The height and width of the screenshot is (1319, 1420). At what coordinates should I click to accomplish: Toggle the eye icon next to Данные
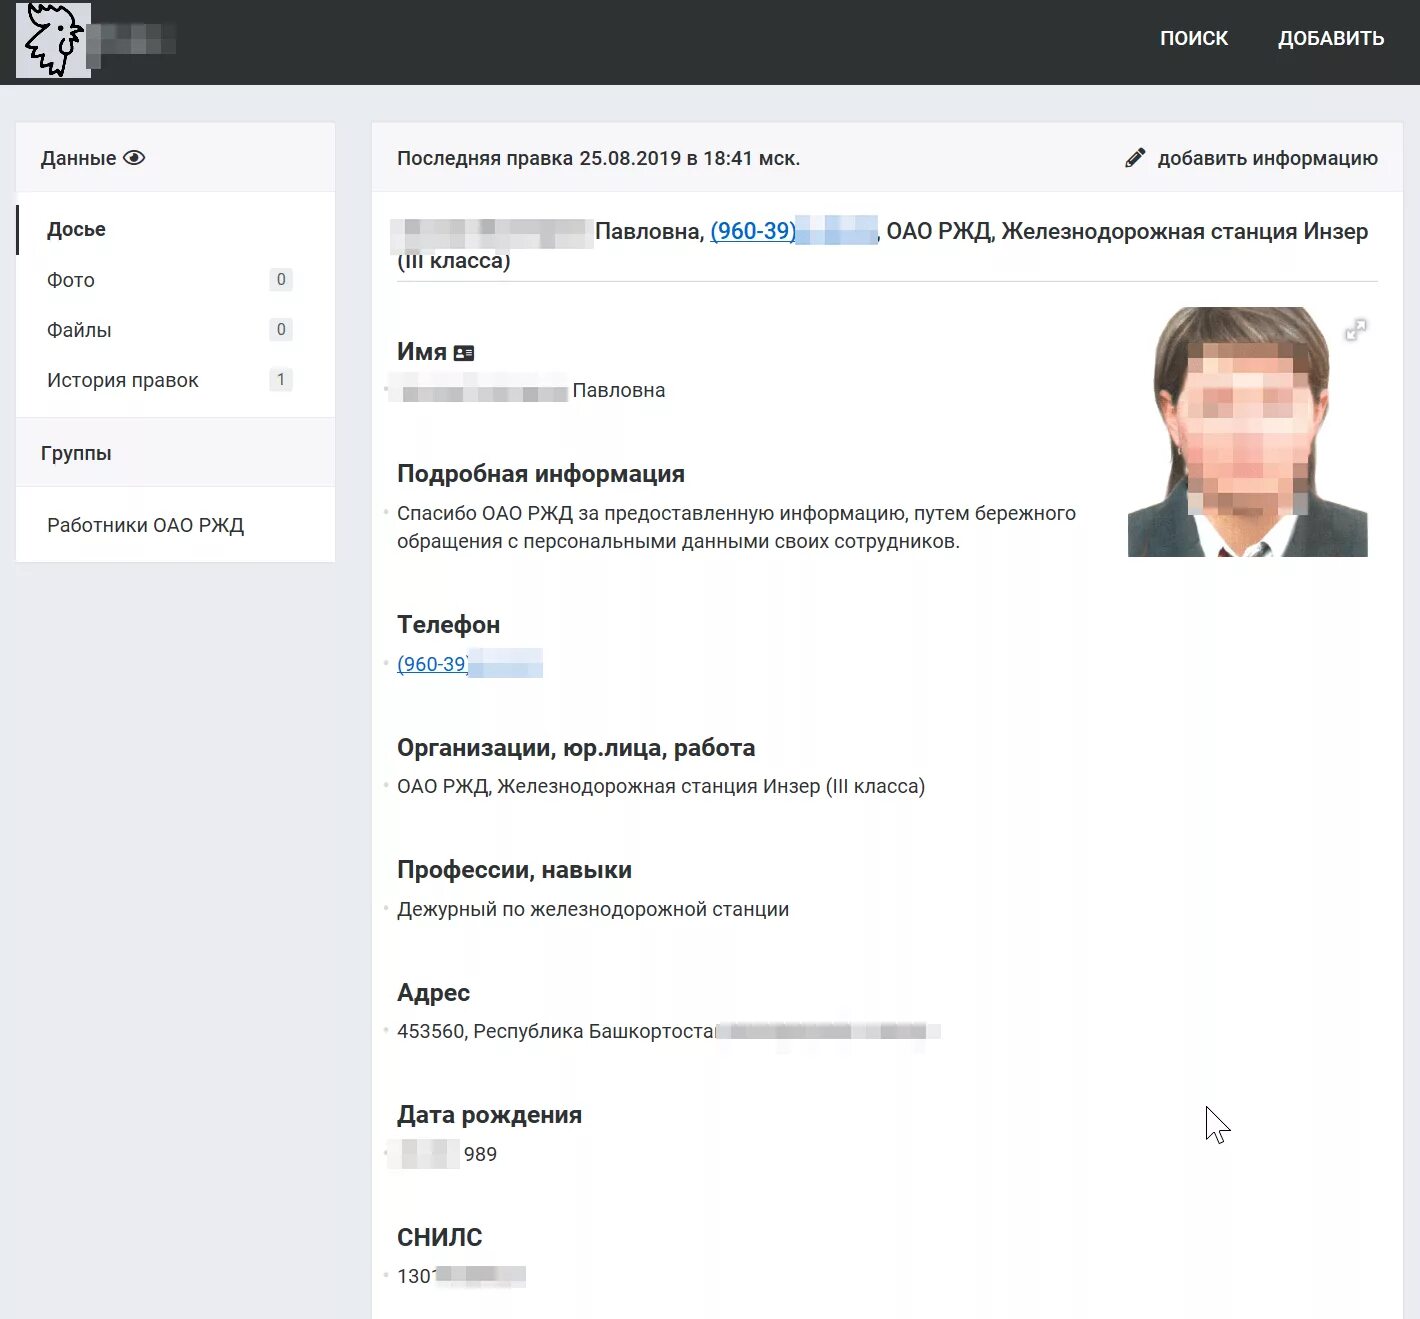pos(134,158)
